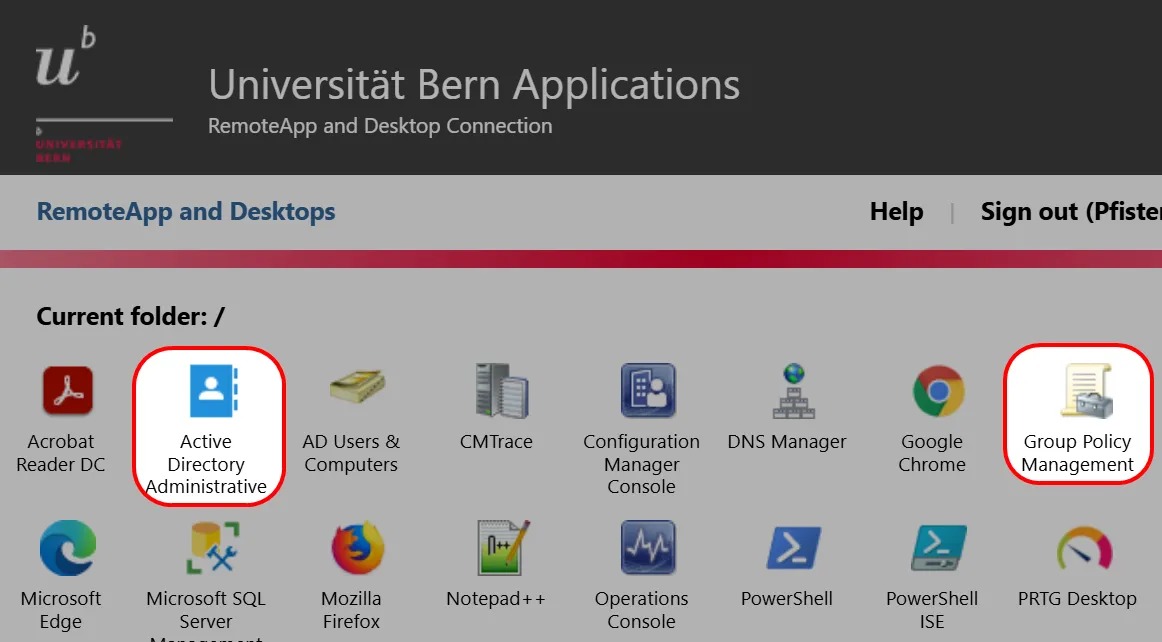Click the Universität Bern Applications title
Viewport: 1162px width, 642px height.
click(x=474, y=85)
